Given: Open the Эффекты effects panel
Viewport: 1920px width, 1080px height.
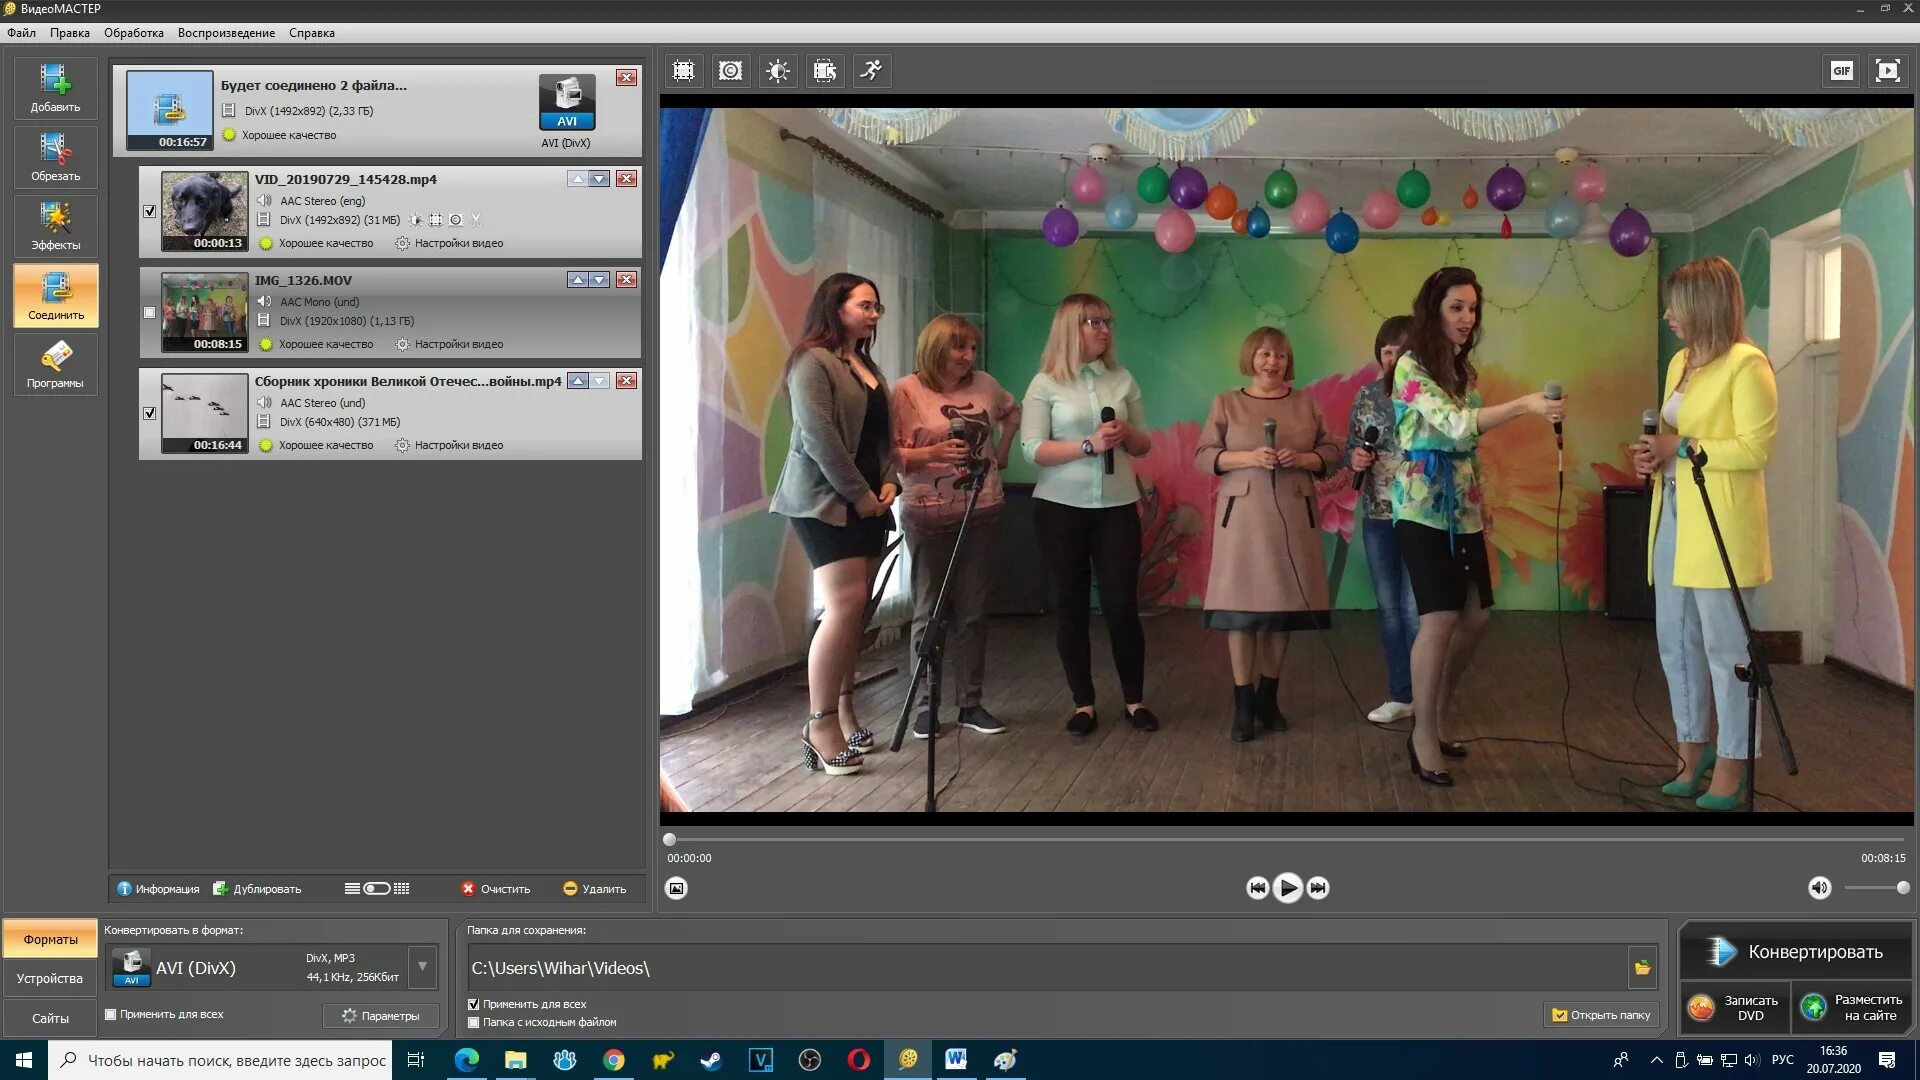Looking at the screenshot, I should pos(55,225).
